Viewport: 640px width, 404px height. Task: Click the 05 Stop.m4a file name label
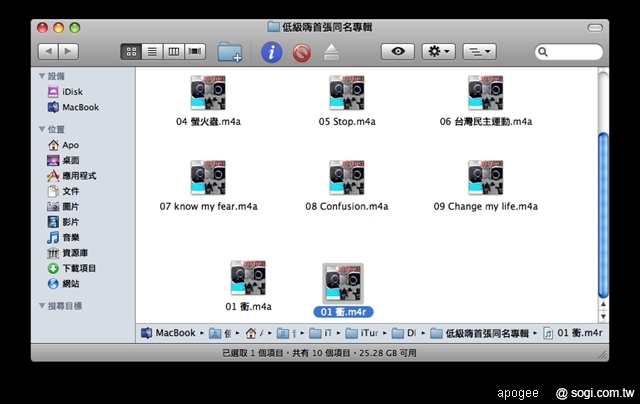click(x=347, y=122)
